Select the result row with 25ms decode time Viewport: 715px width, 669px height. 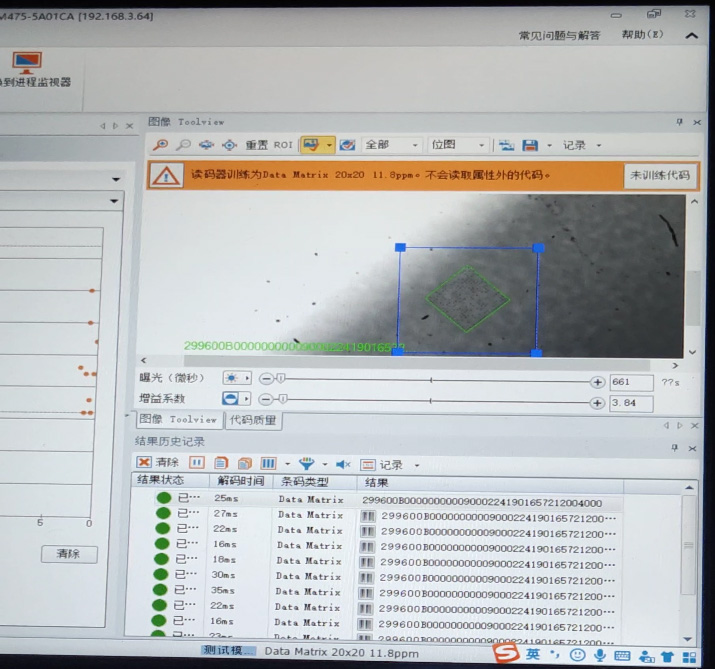coord(378,500)
